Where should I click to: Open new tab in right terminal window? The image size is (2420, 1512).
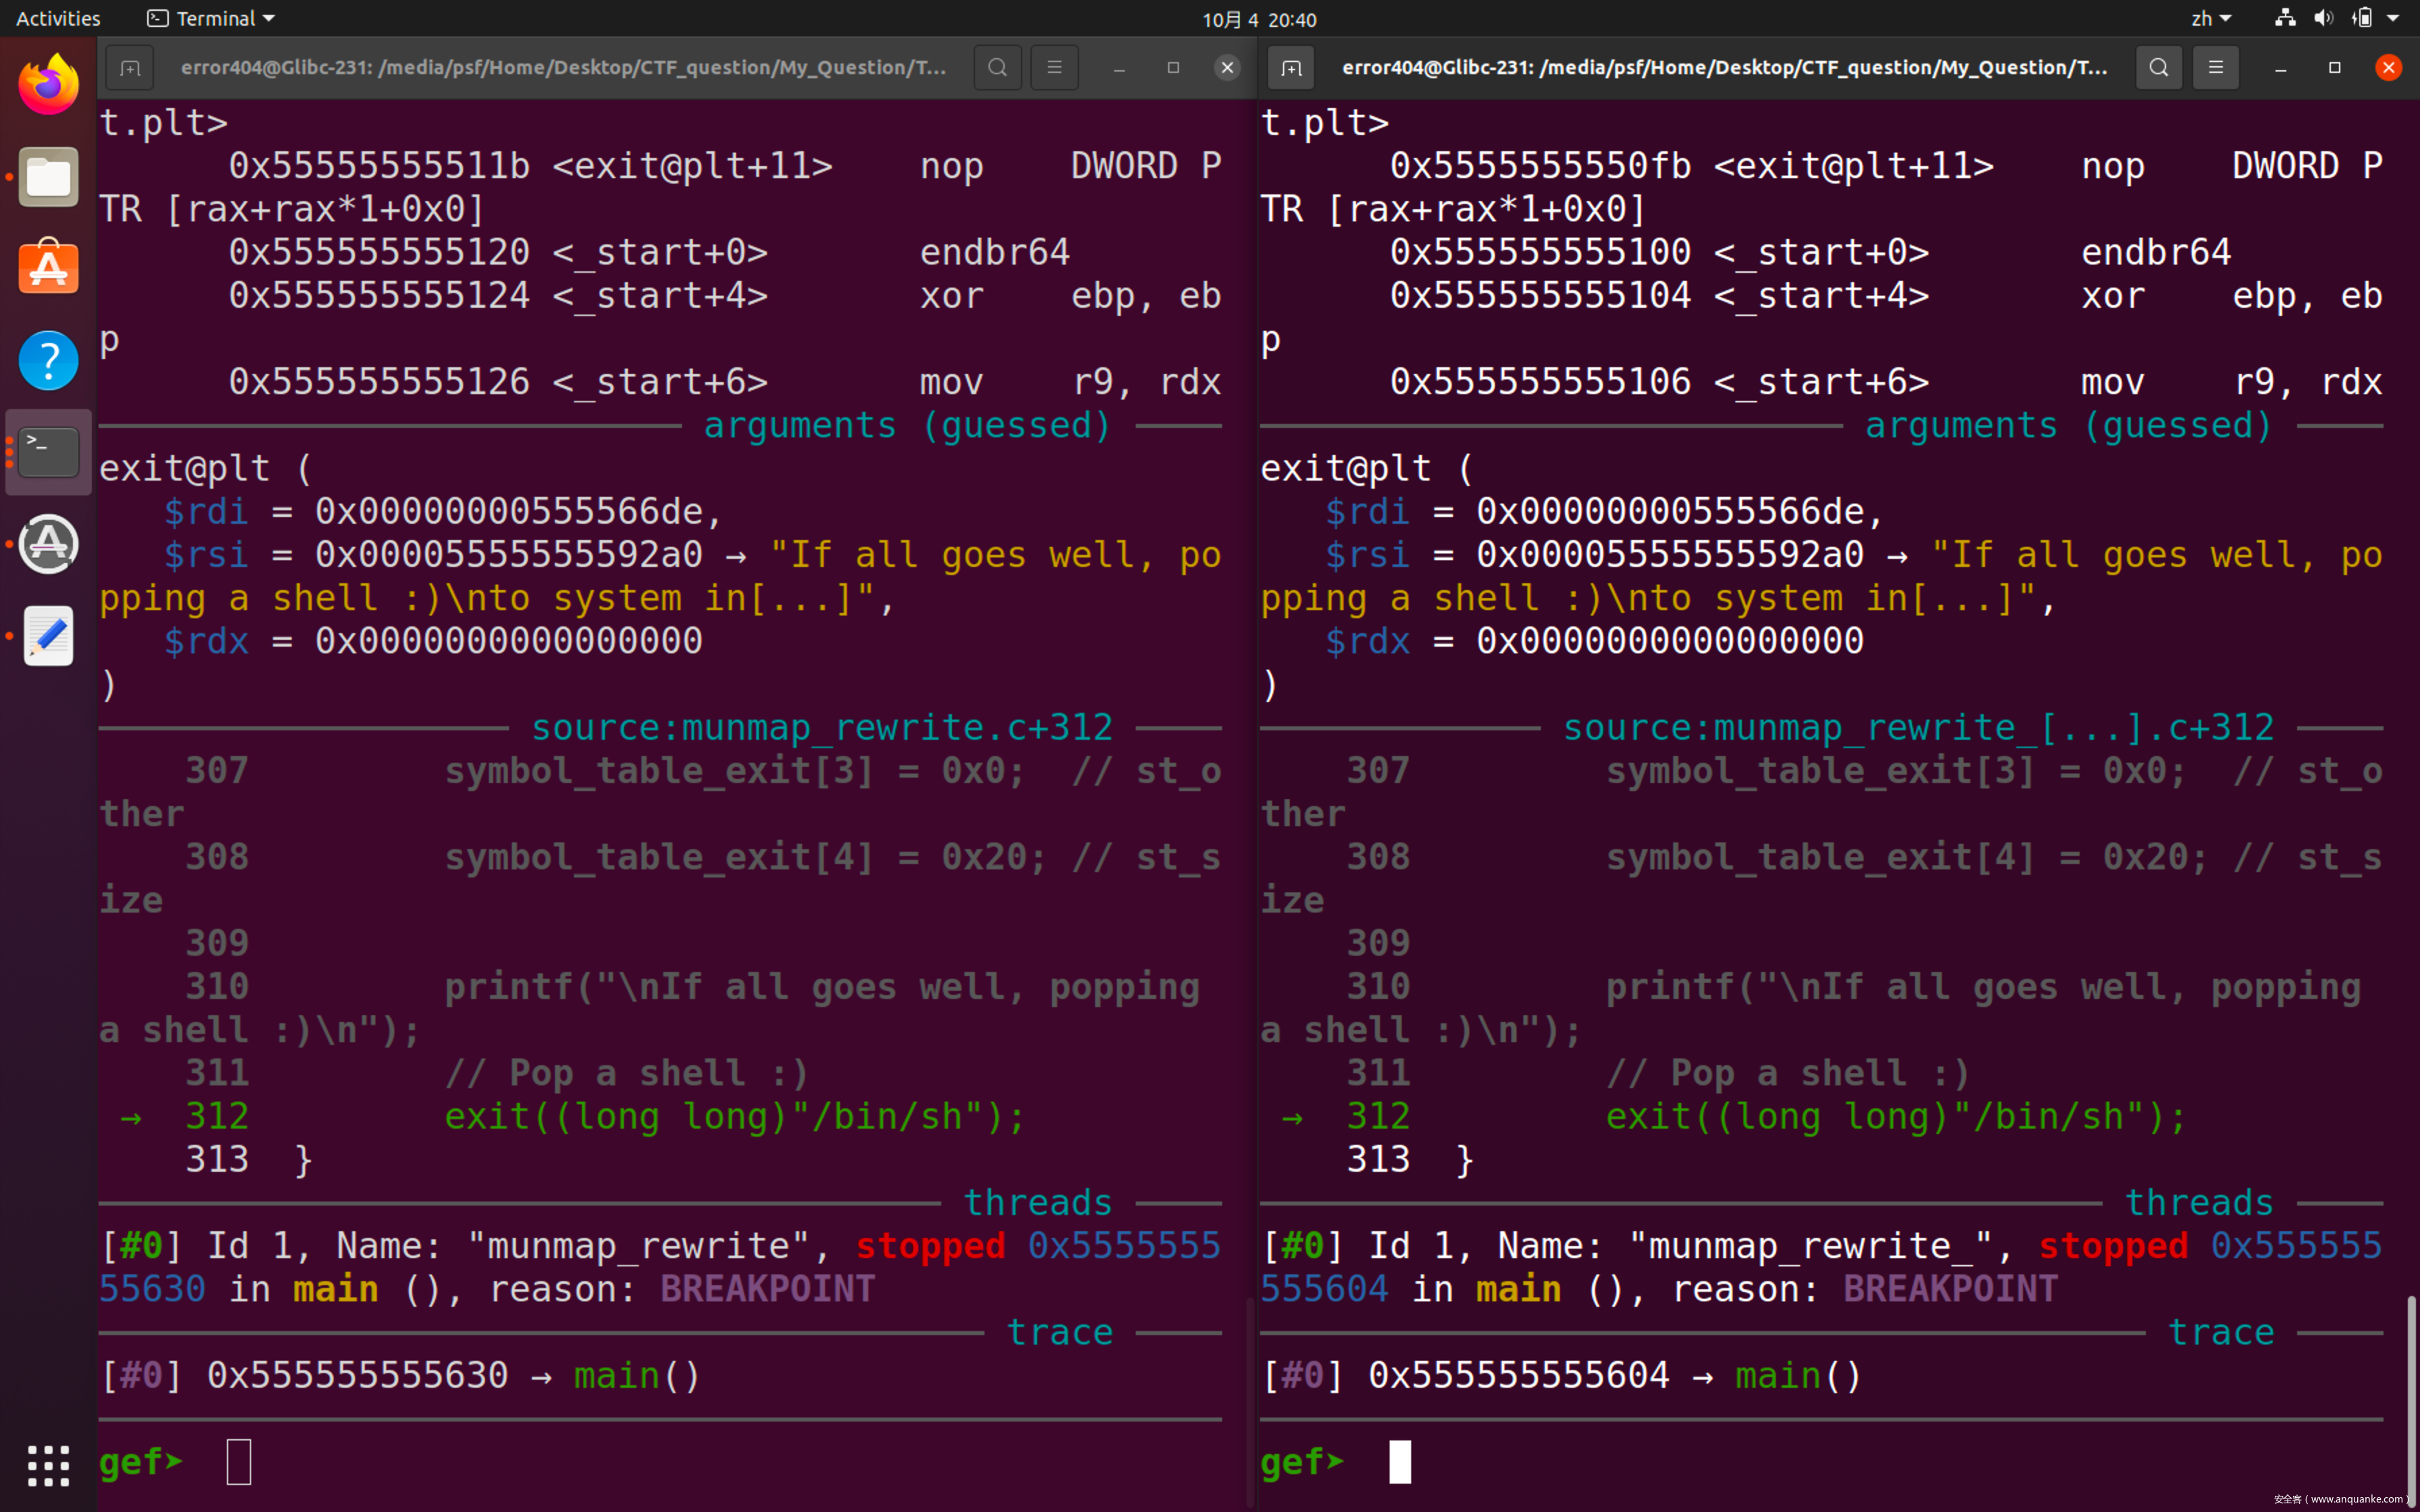point(1291,68)
